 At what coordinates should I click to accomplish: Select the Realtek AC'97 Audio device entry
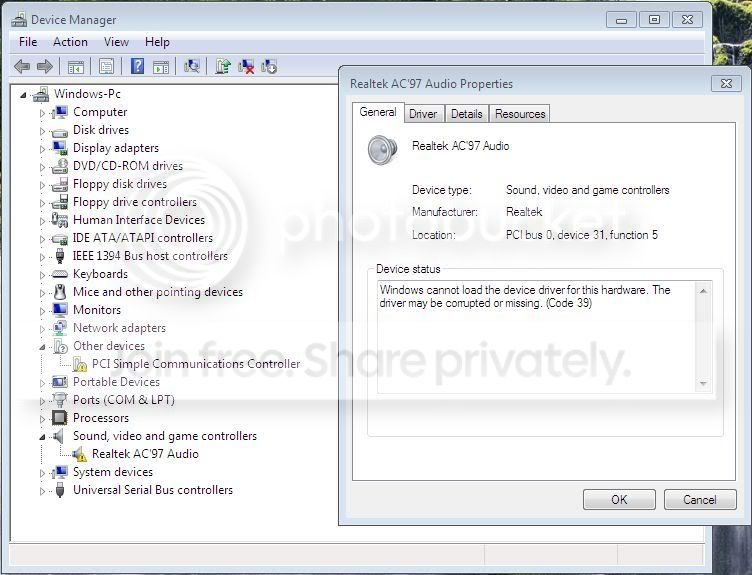(145, 454)
